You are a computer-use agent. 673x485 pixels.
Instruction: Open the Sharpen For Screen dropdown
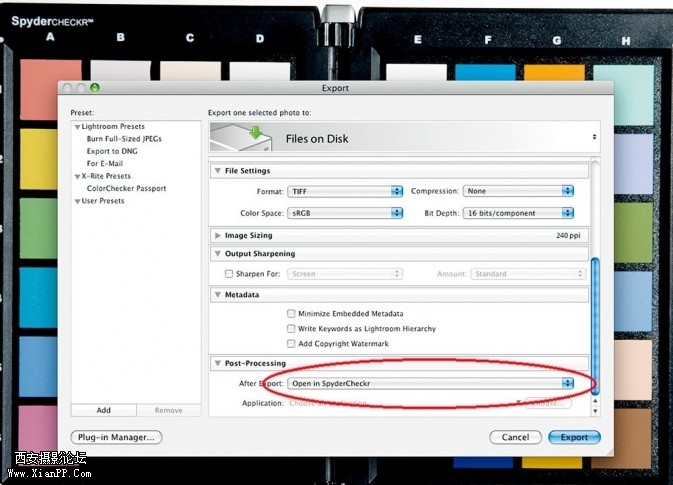[345, 273]
